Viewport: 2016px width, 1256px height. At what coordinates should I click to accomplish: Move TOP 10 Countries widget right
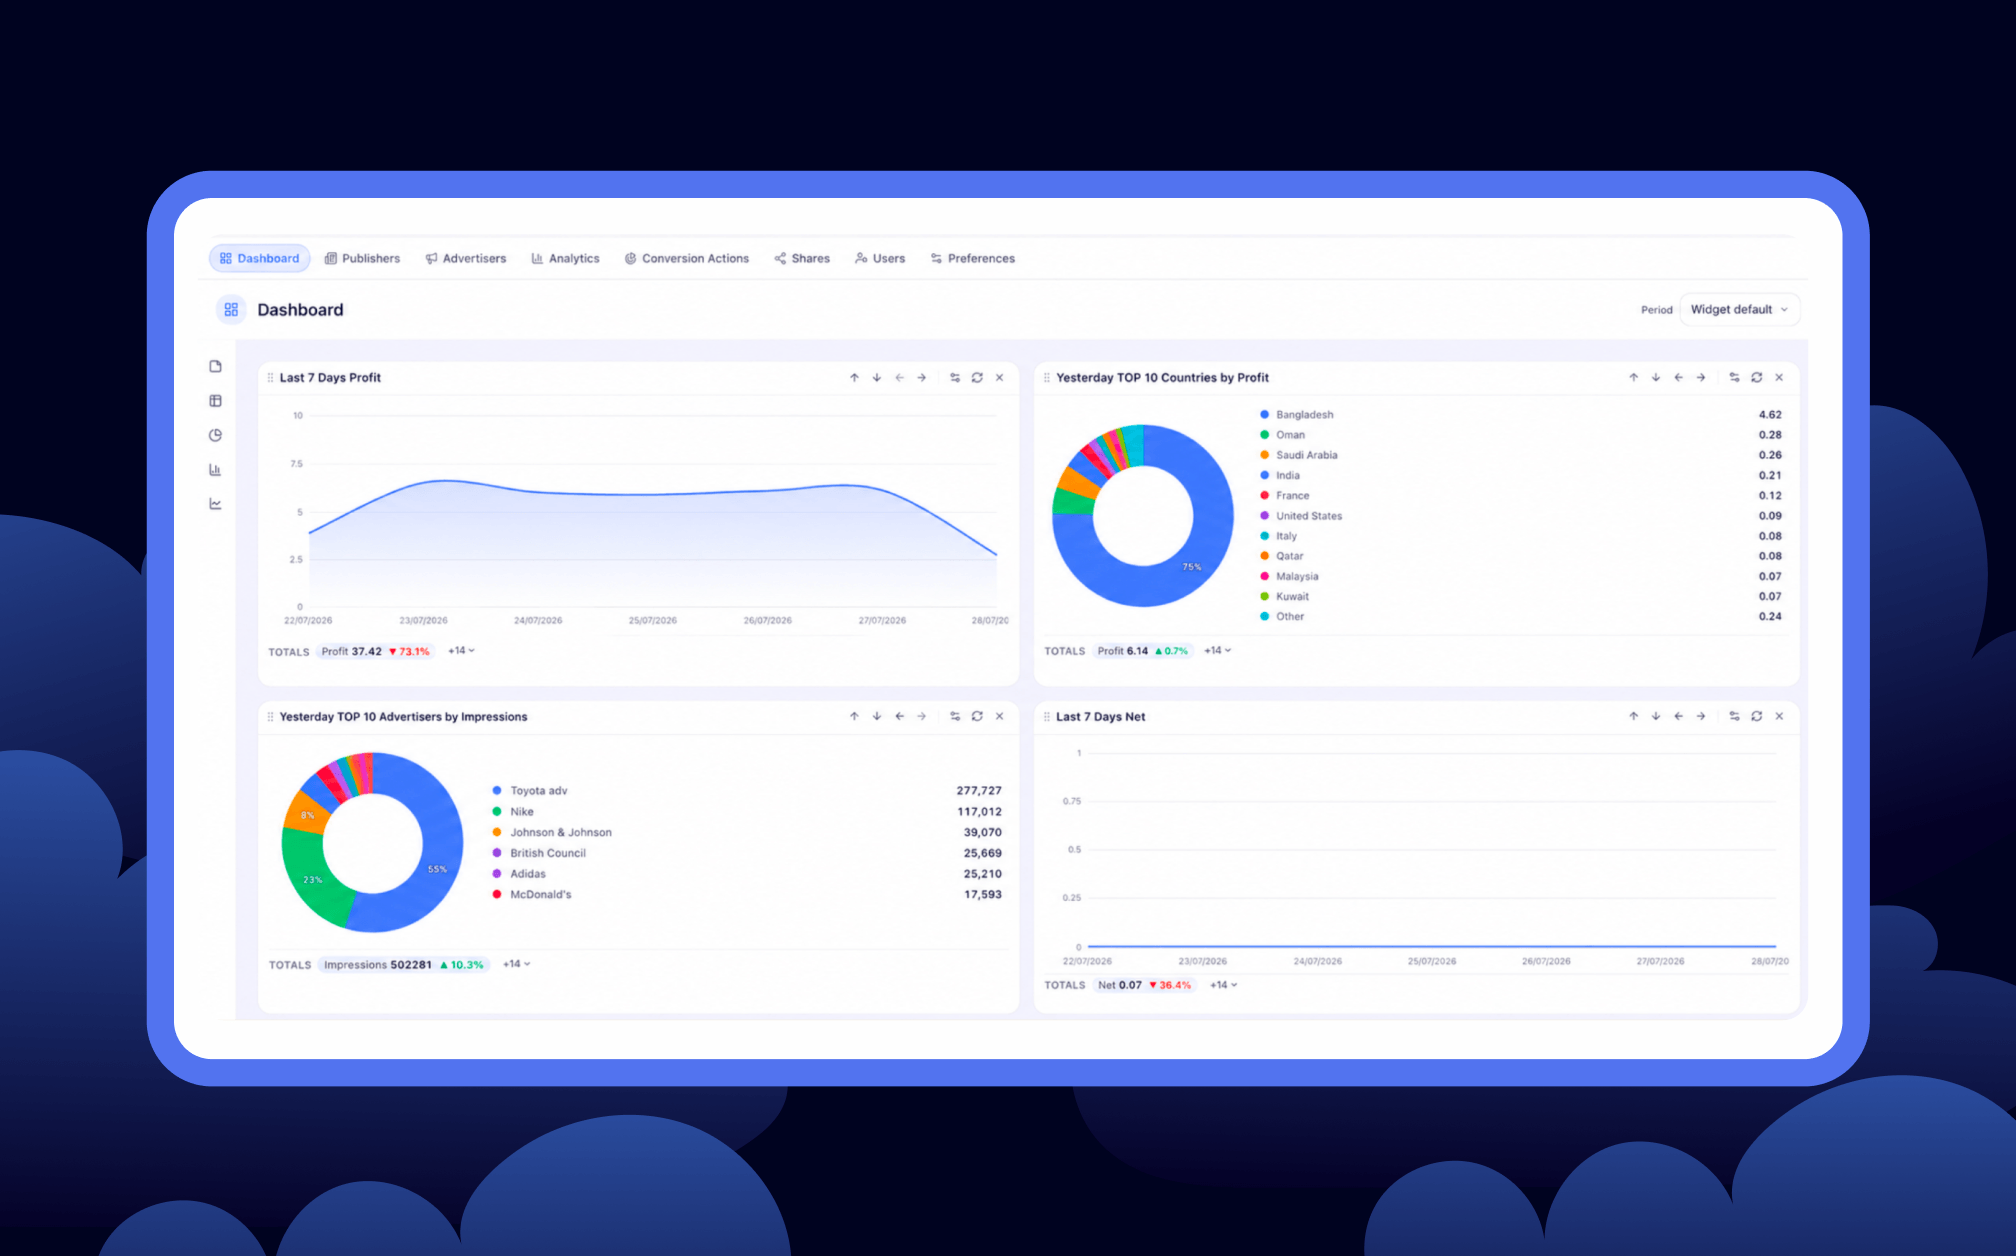(1701, 377)
